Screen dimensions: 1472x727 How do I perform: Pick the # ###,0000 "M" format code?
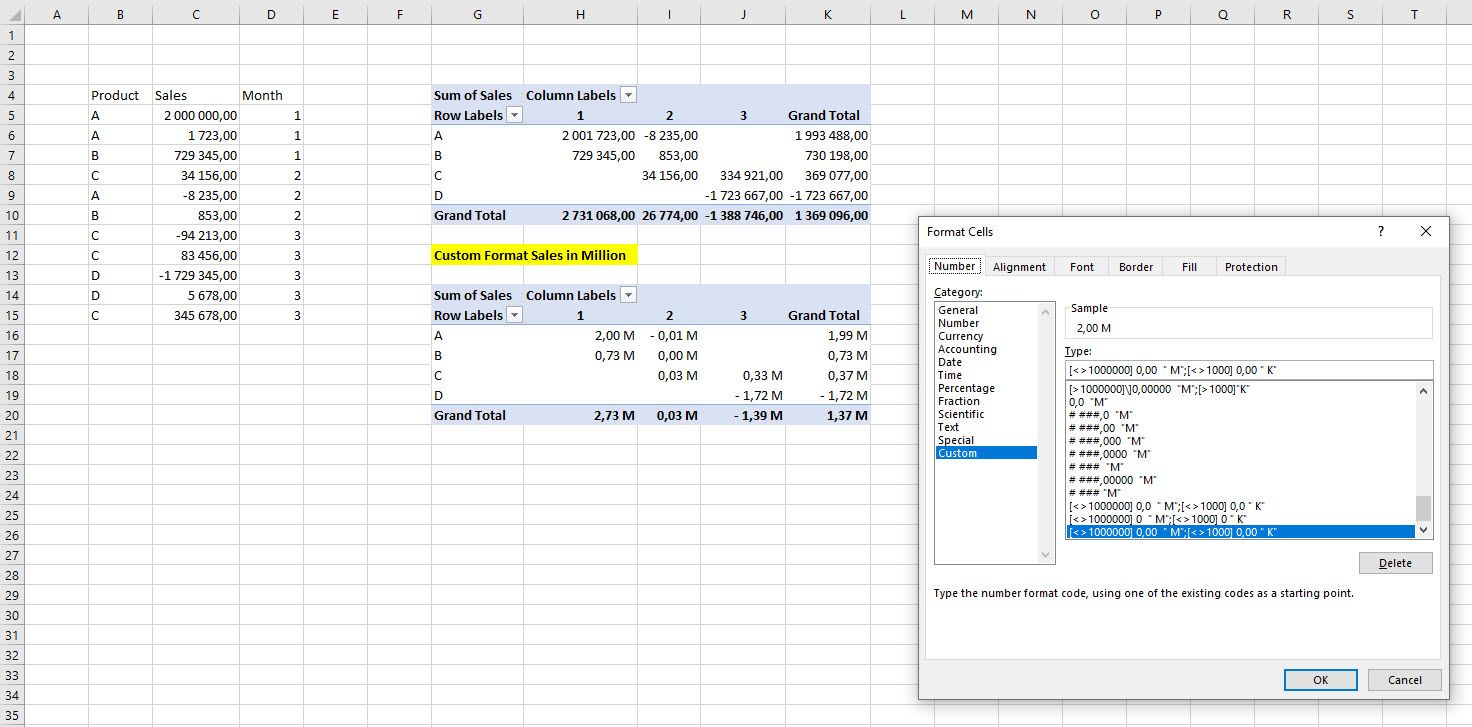[x=1240, y=454]
